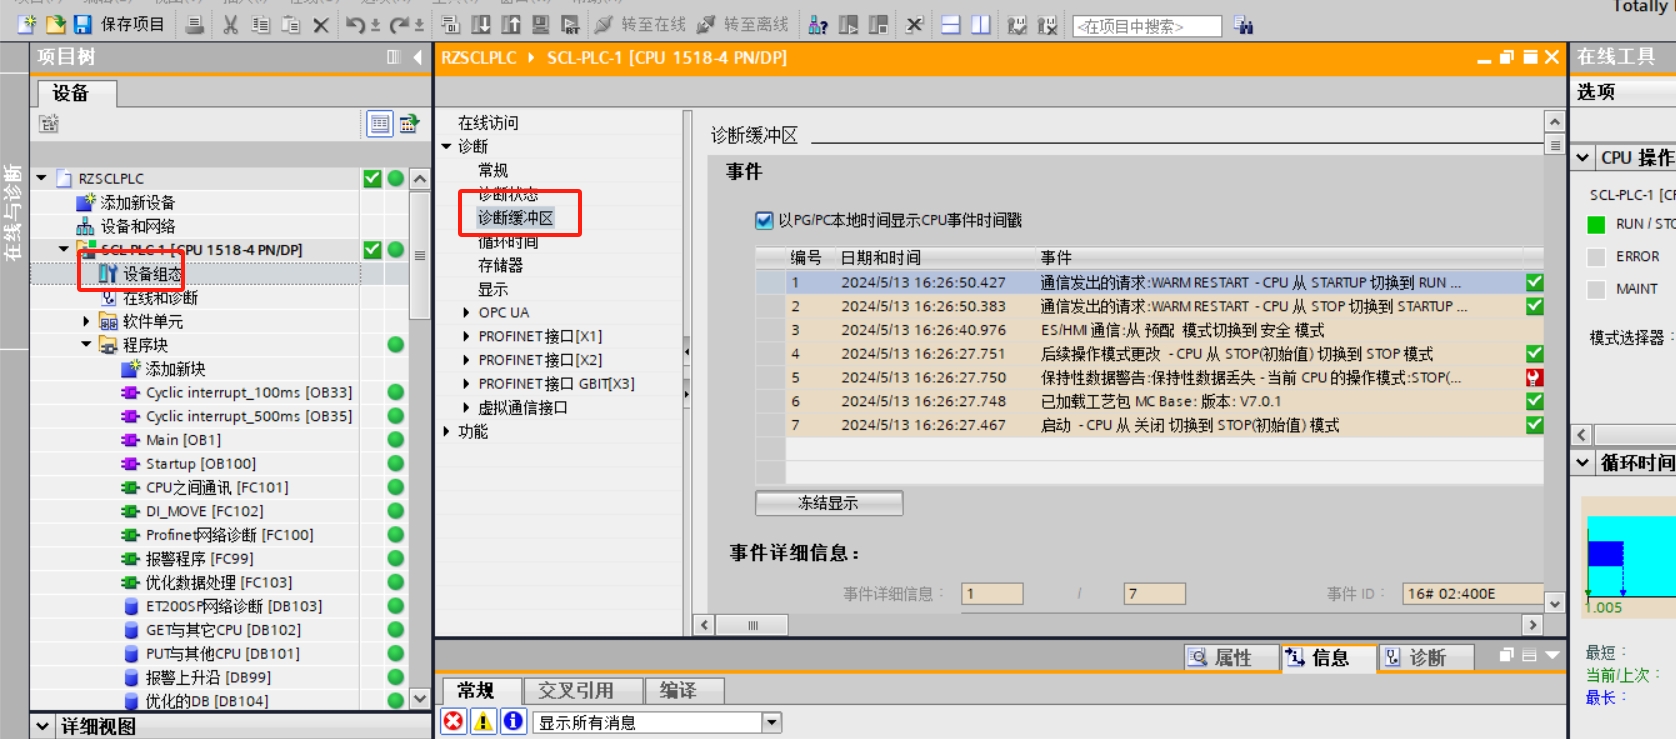Show warnings filter icon in info panel
1676x739 pixels.
point(484,721)
